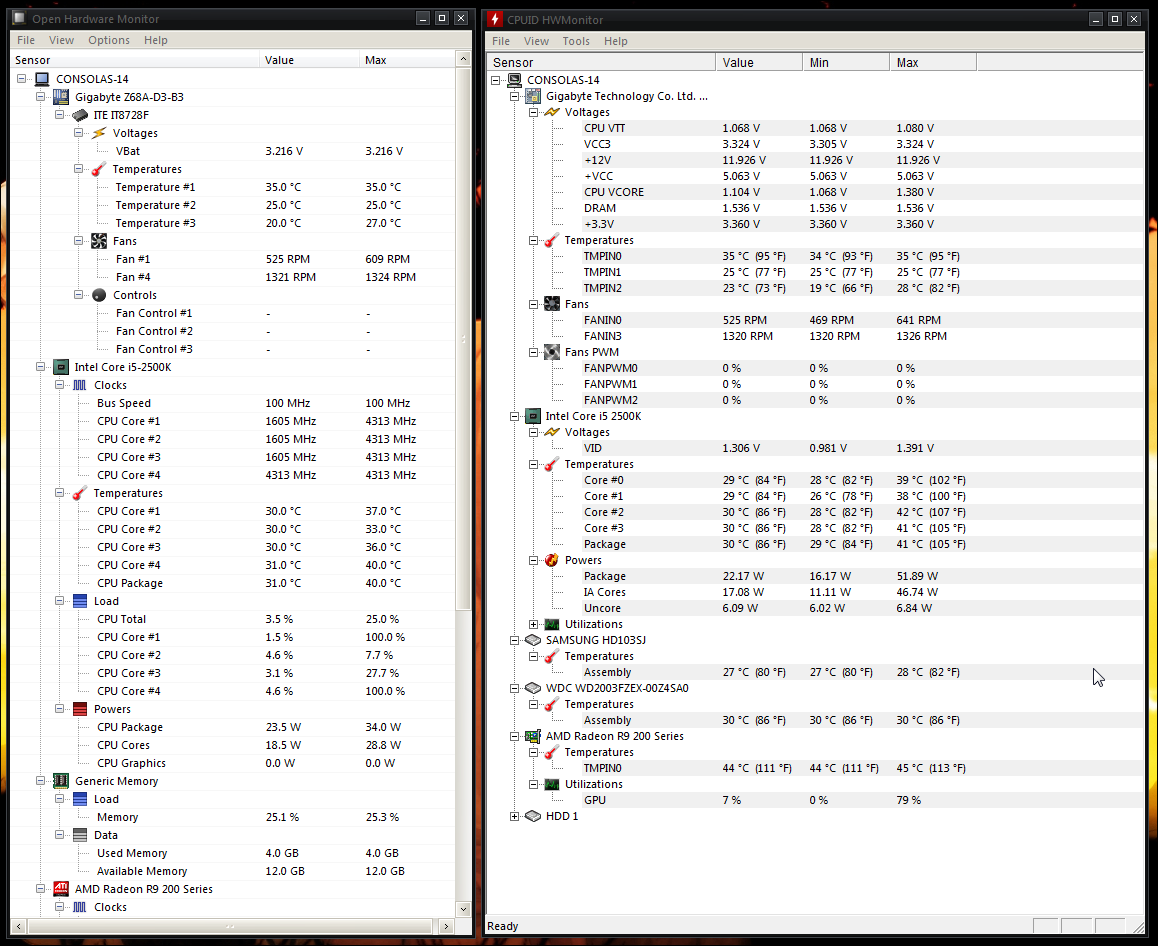Screen dimensions: 1158x946
Task: Click the Sensor column header in Open Hardware Monitor
Action: point(135,60)
